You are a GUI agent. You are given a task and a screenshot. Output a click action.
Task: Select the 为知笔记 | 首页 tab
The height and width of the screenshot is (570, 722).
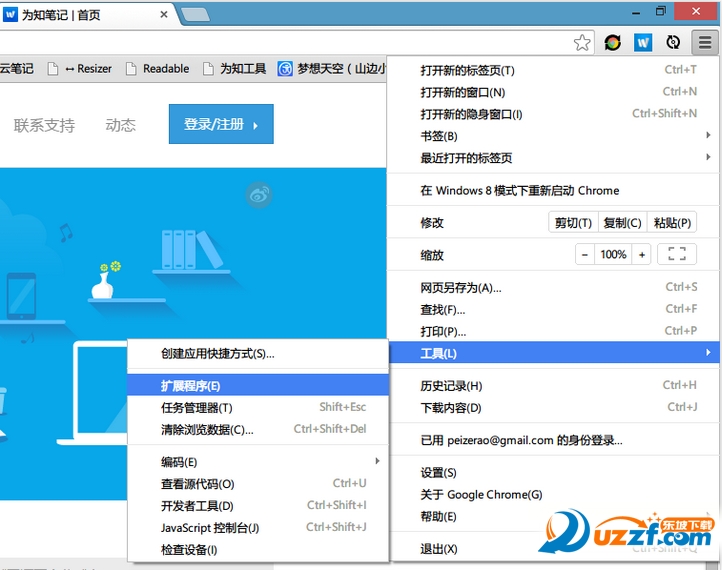tap(87, 15)
